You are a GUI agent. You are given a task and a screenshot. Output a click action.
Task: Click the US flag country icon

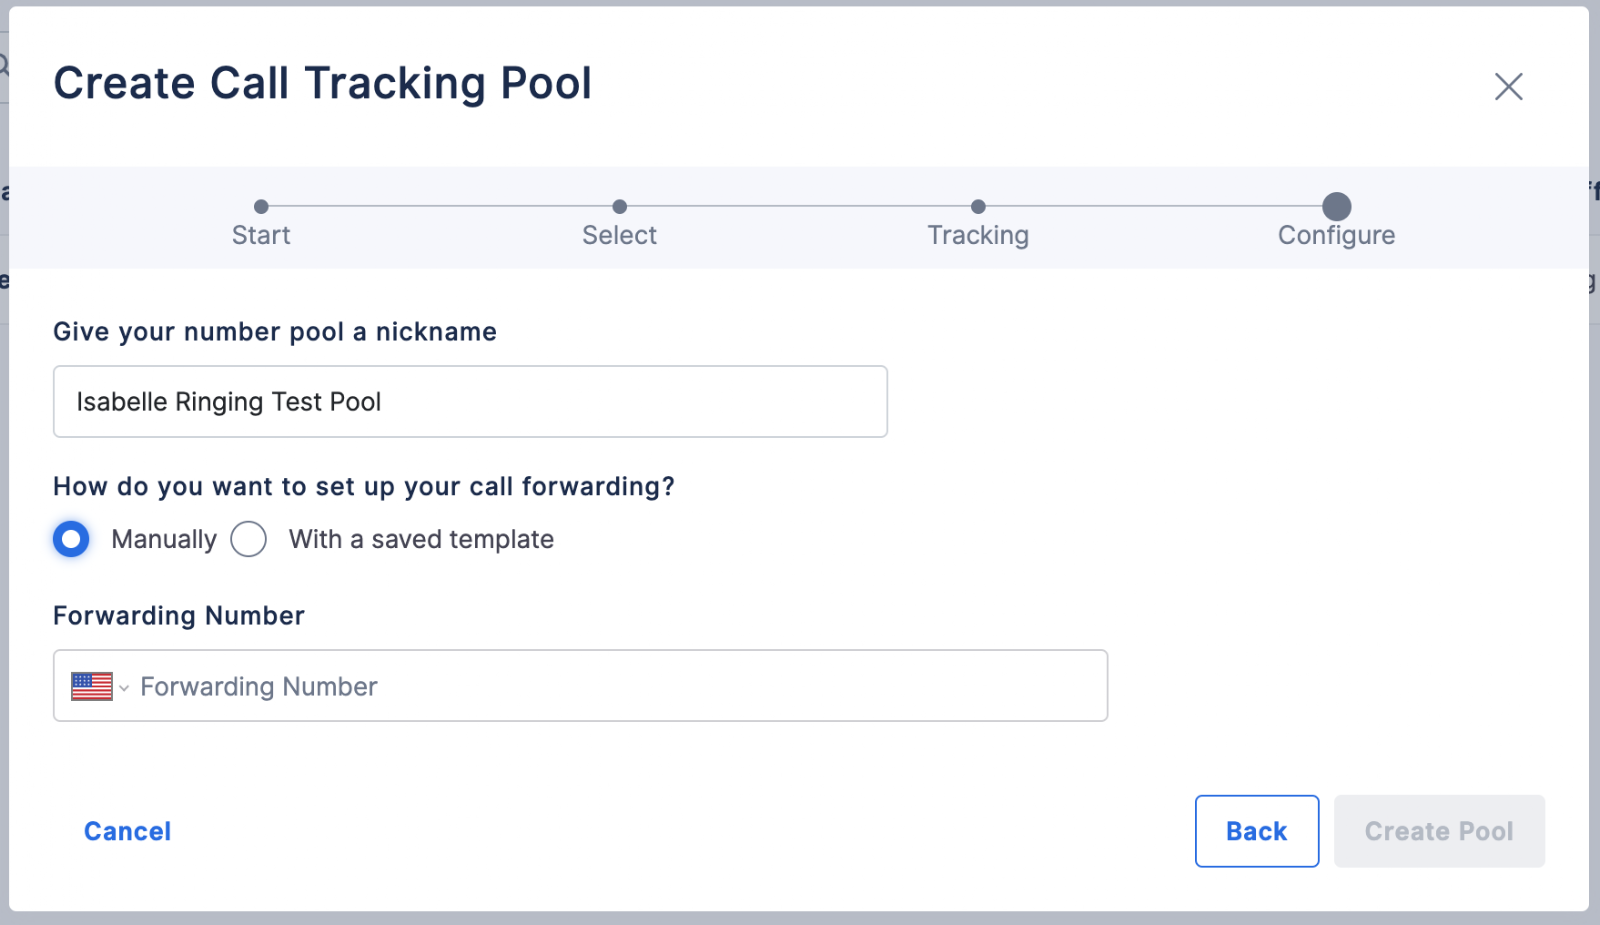pyautogui.click(x=92, y=686)
